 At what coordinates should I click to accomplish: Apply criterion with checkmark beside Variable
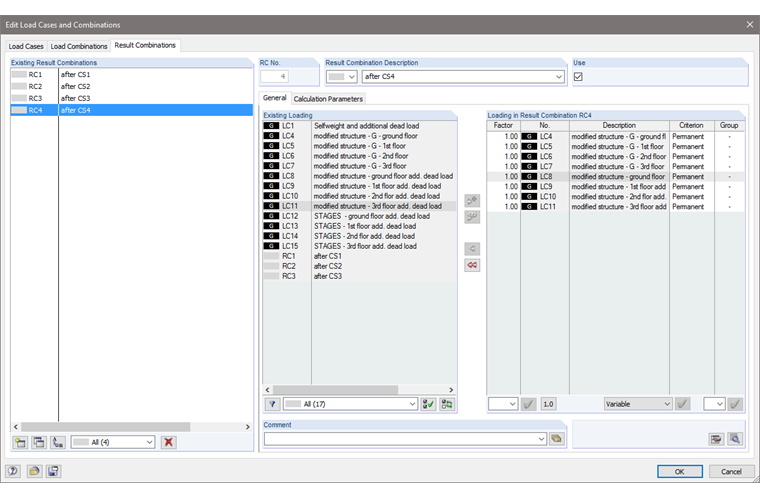click(683, 404)
